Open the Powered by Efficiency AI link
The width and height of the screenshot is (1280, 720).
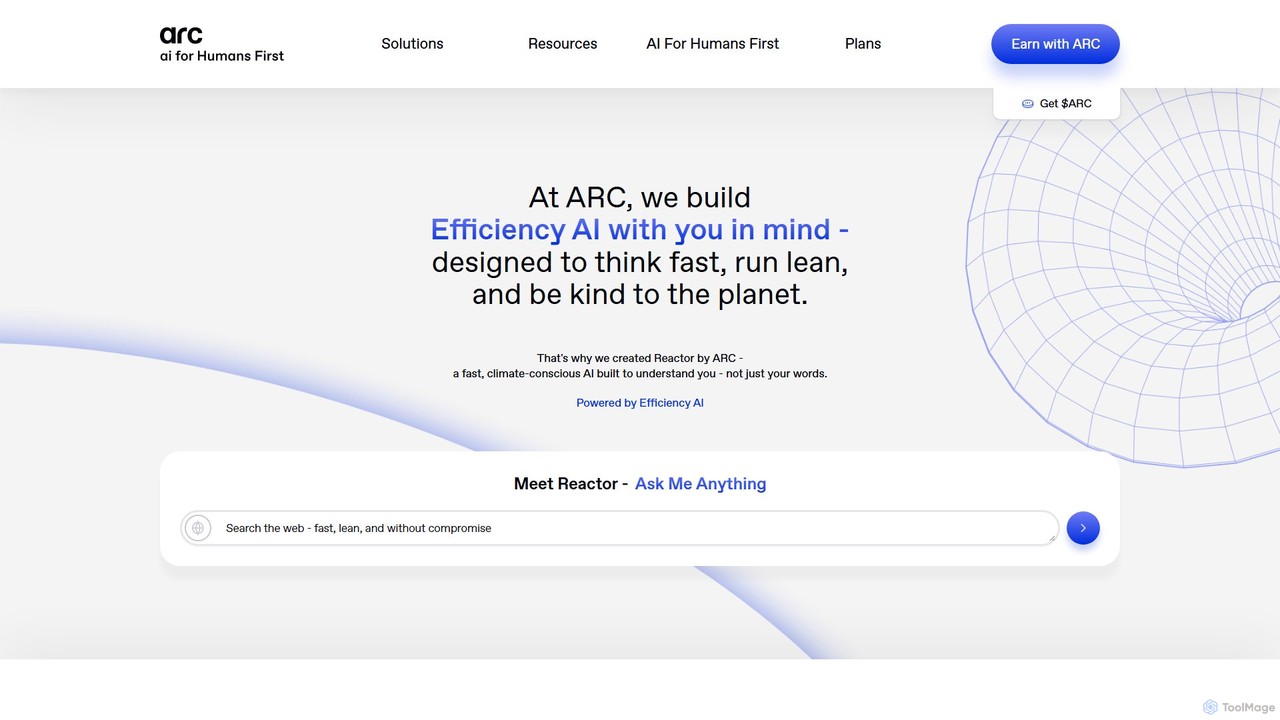pos(640,403)
